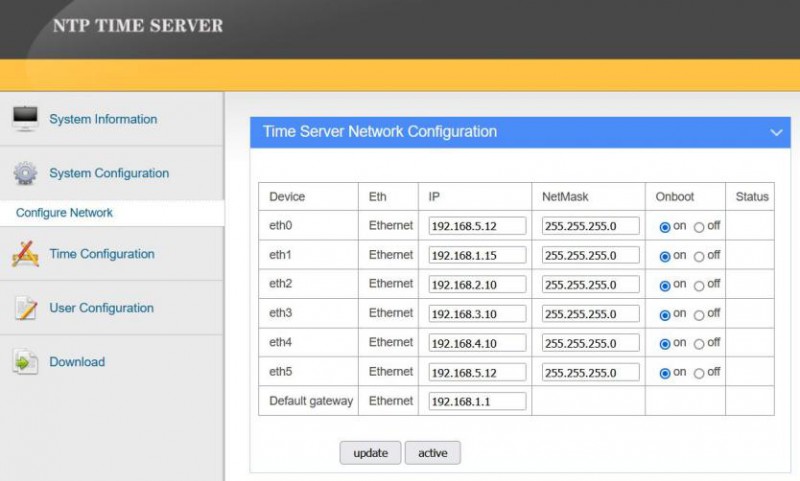
Task: Focus the eth2 NetMask field
Action: click(x=590, y=285)
